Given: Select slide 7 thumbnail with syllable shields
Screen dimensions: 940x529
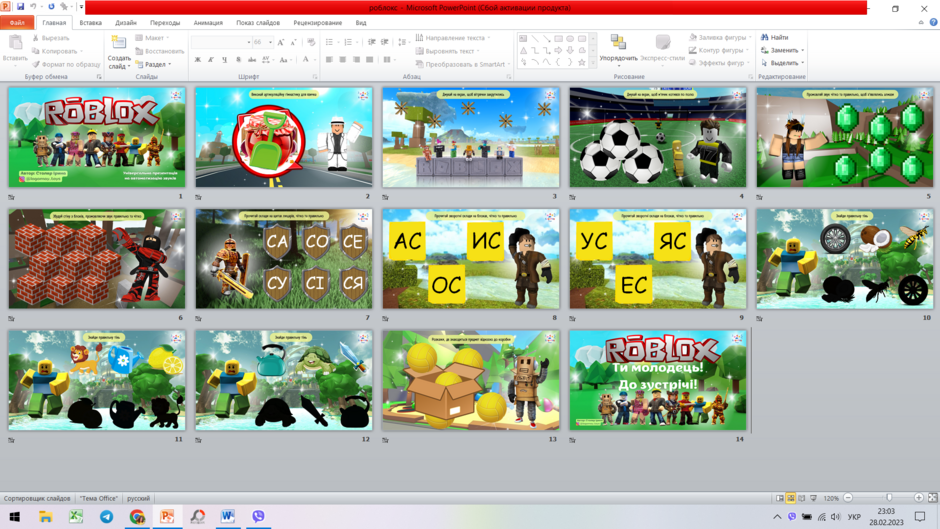Looking at the screenshot, I should click(284, 259).
